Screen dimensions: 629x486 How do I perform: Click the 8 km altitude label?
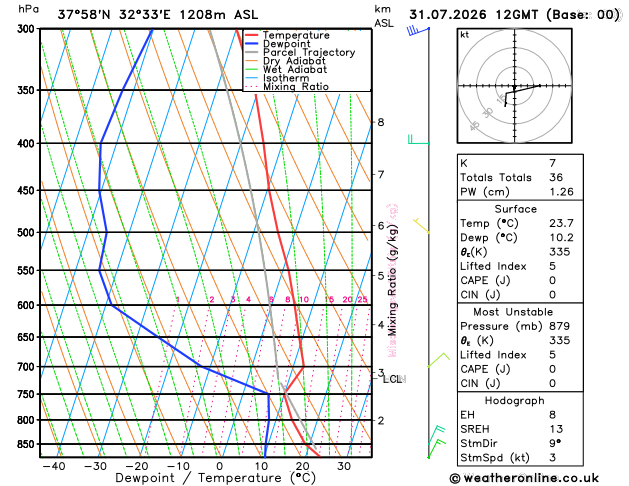(x=381, y=122)
